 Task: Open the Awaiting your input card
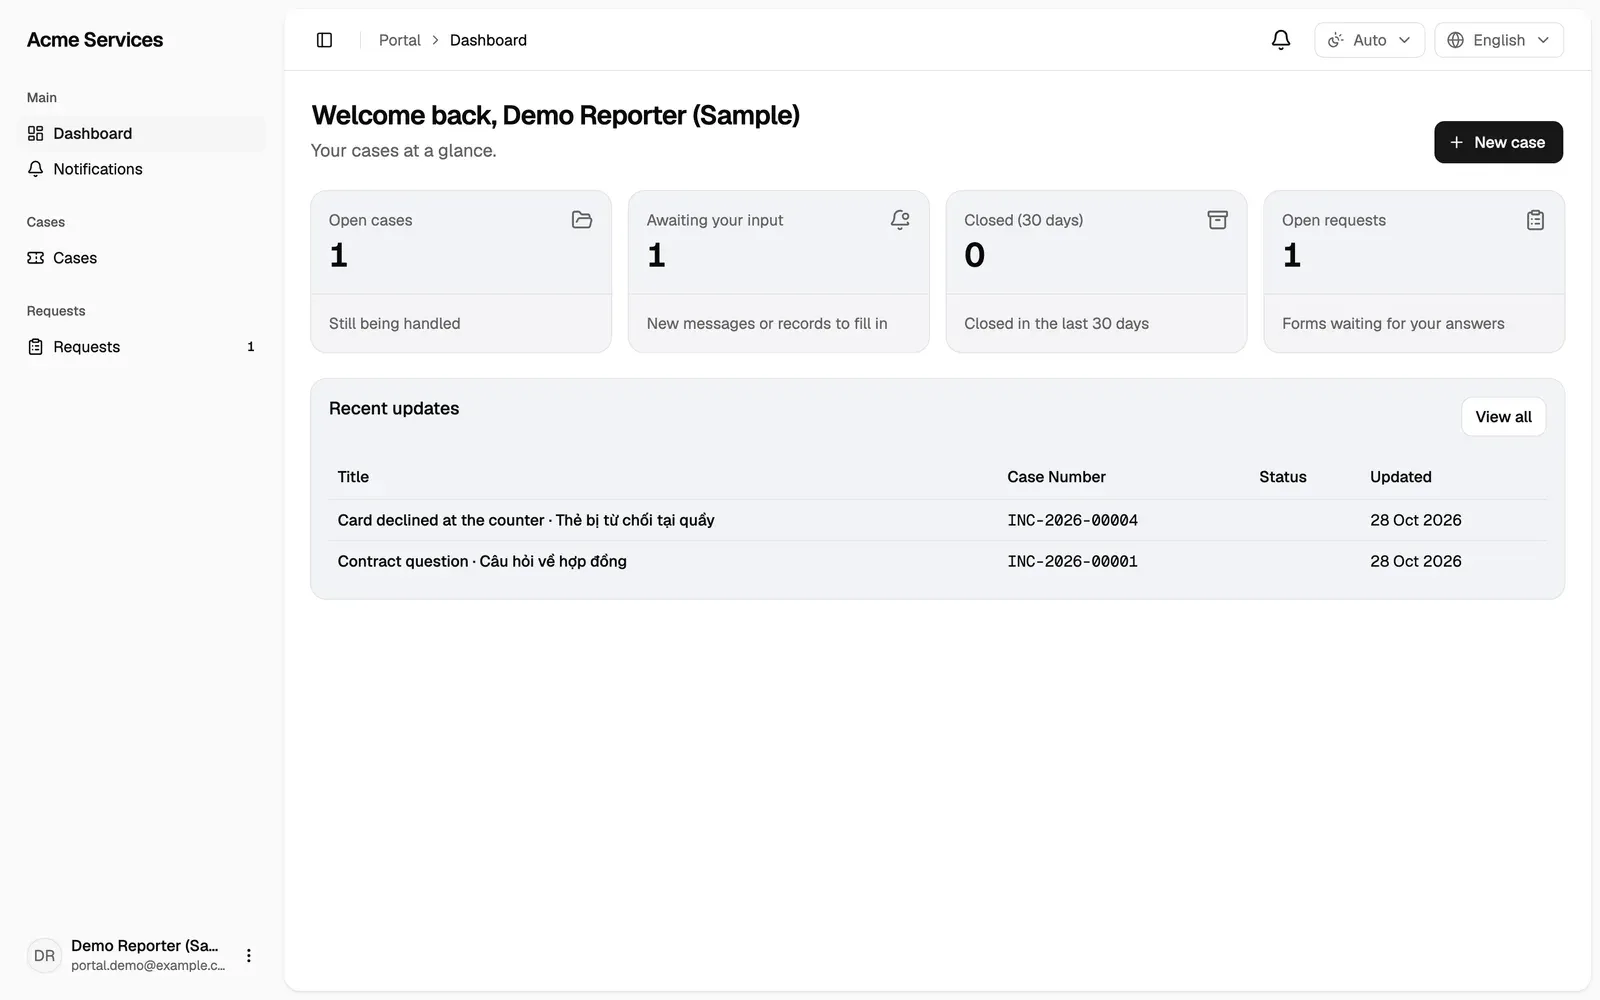click(778, 272)
